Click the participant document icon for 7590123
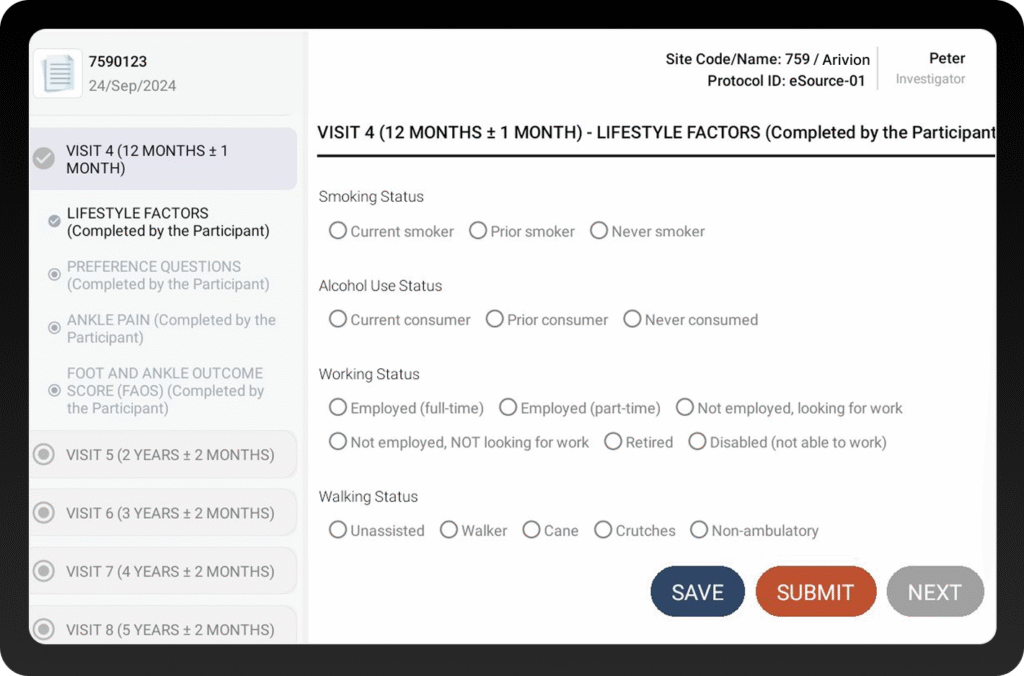The image size is (1024, 676). [x=57, y=72]
